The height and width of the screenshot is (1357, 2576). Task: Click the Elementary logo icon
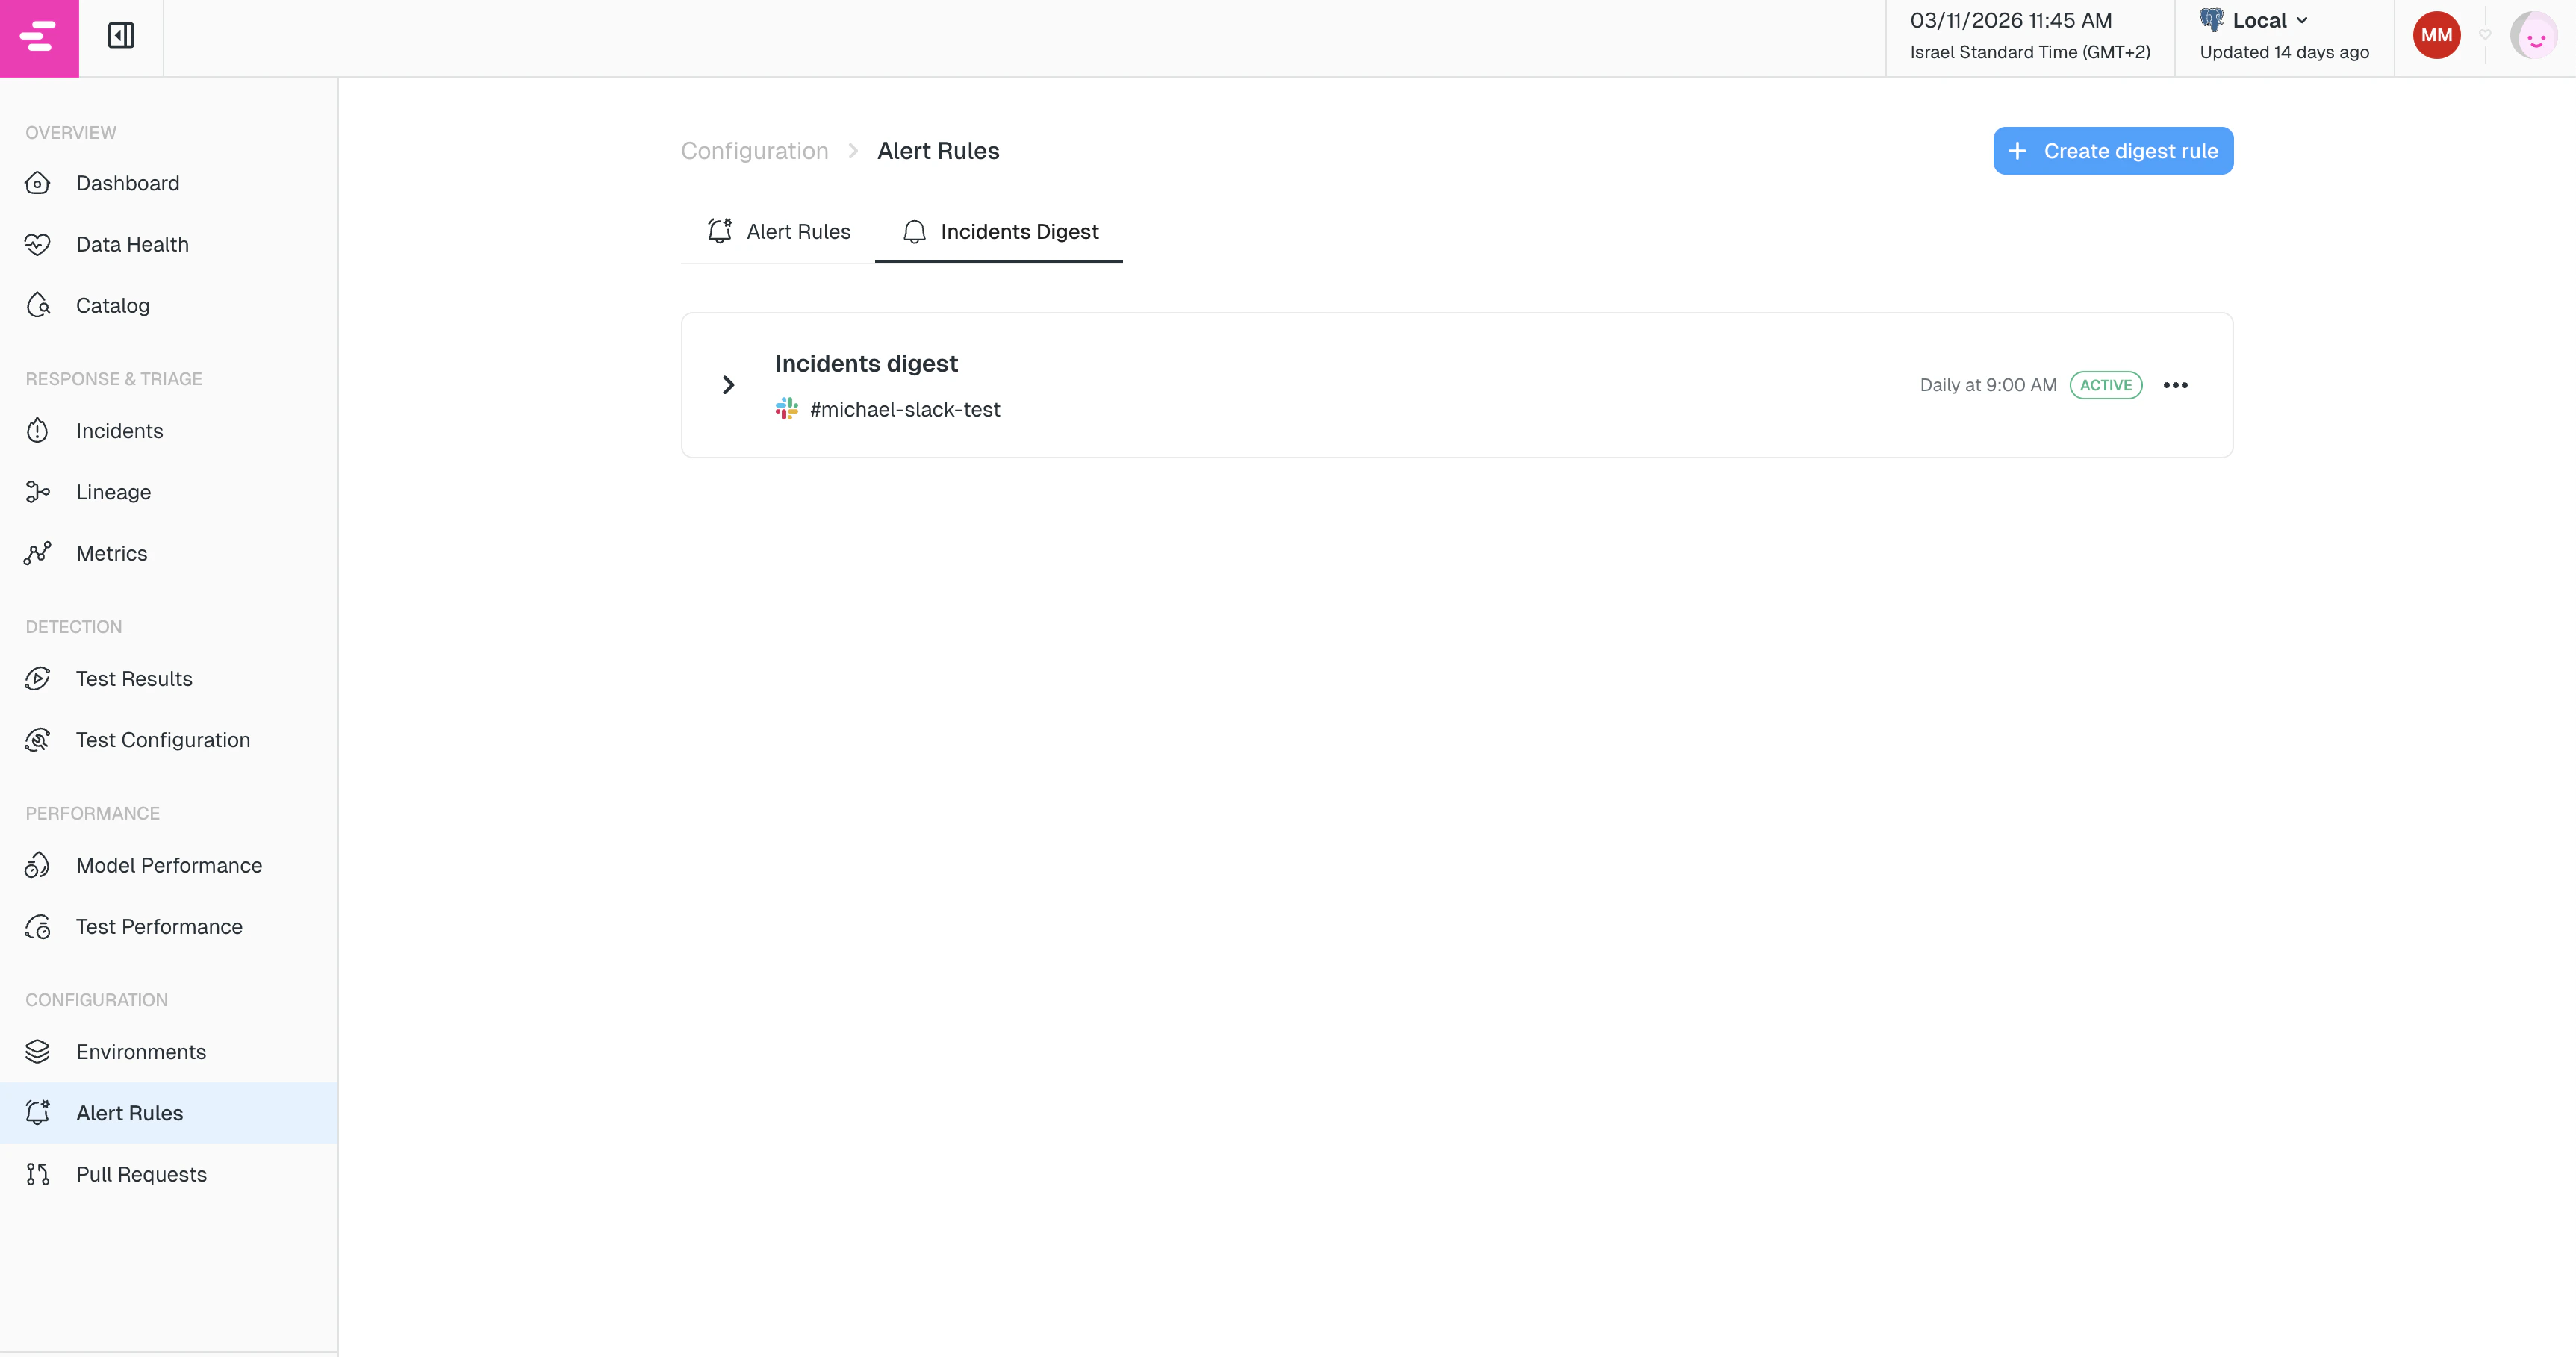pyautogui.click(x=38, y=37)
